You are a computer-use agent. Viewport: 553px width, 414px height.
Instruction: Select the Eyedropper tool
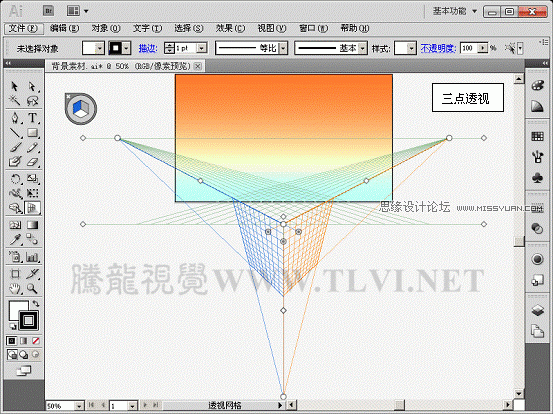pos(14,240)
